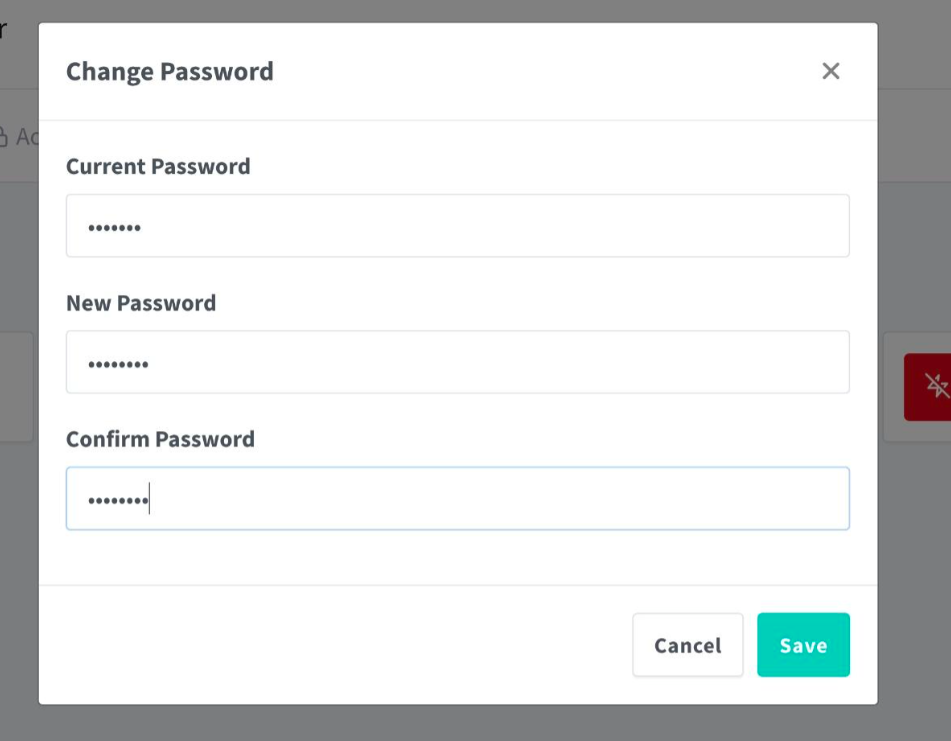Click the Current Password label
Viewport: 951px width, 741px height.
coord(158,166)
